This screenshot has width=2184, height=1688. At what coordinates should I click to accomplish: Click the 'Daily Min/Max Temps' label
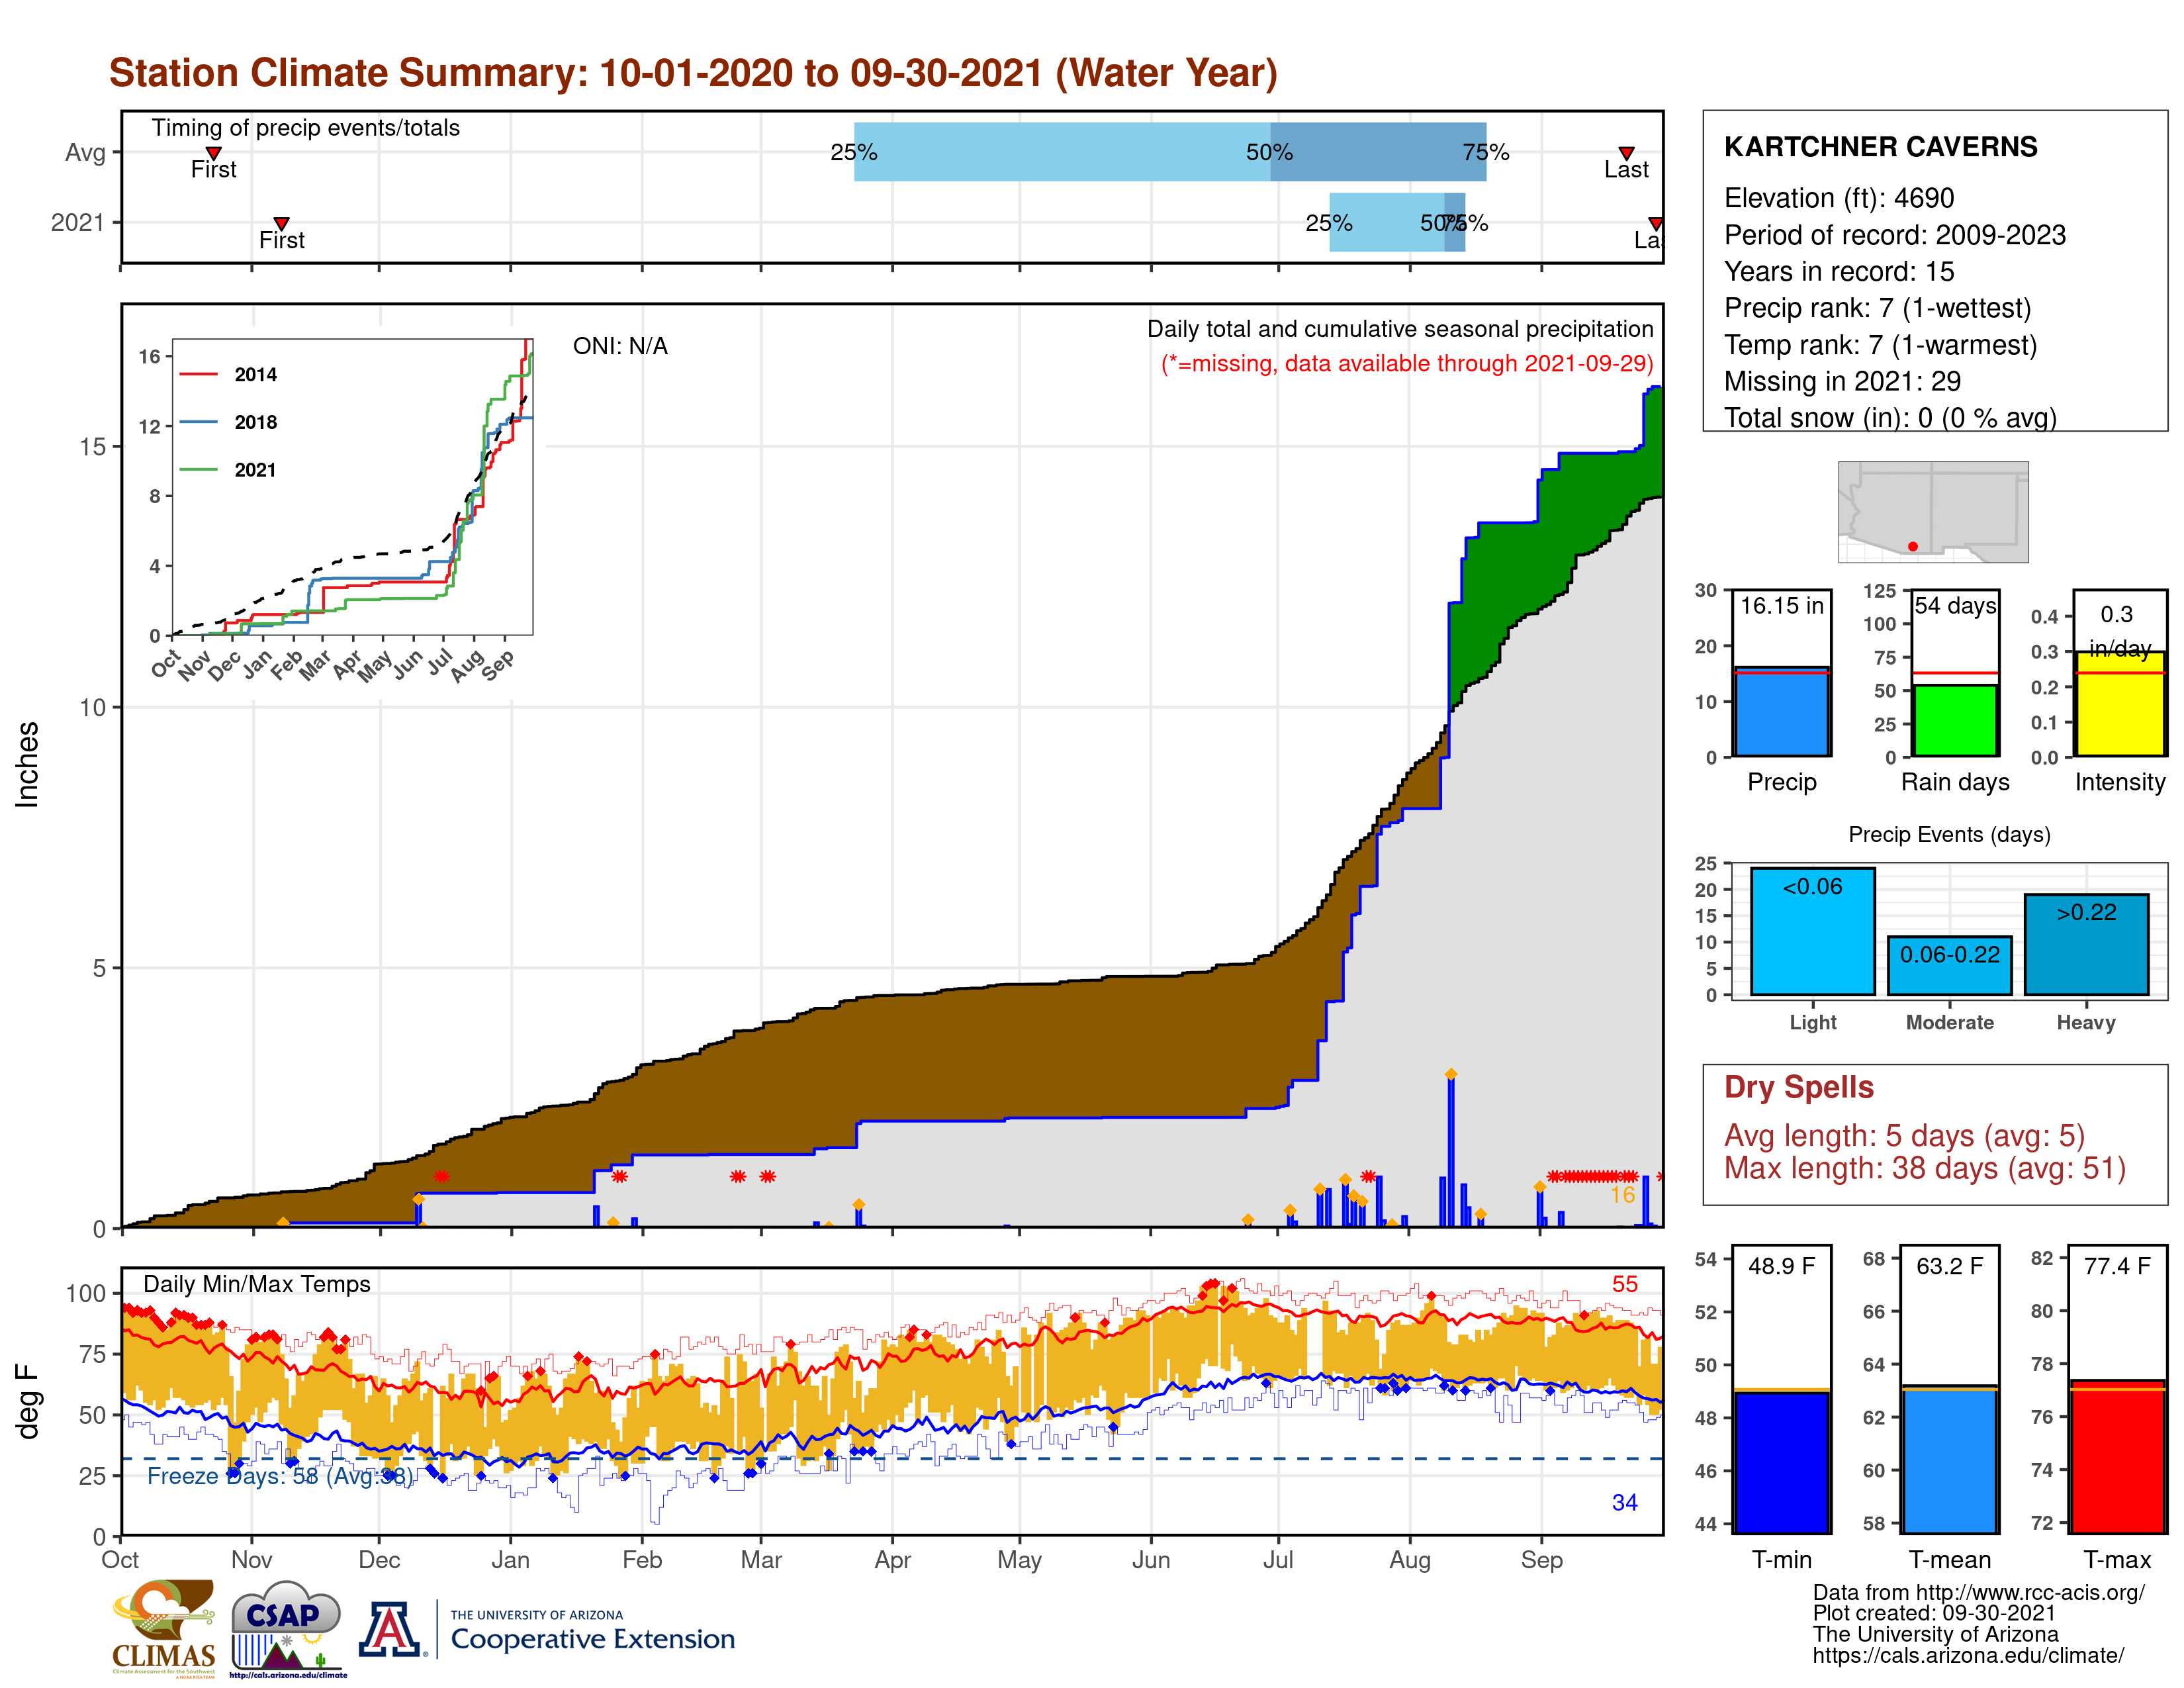256,1284
